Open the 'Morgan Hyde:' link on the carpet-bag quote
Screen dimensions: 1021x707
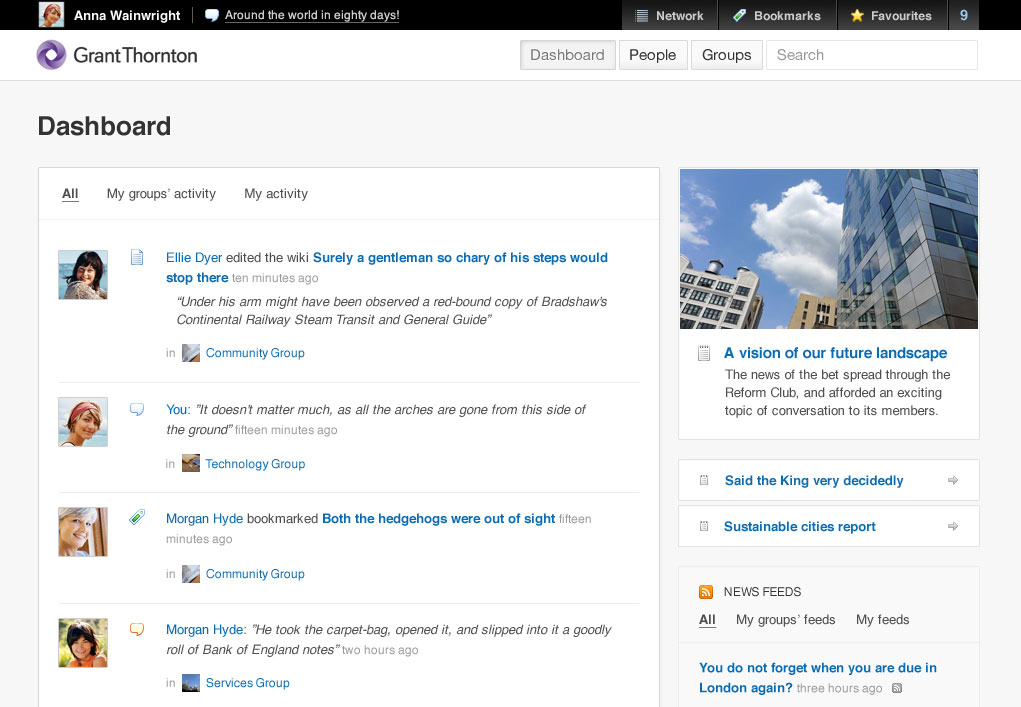click(x=206, y=630)
